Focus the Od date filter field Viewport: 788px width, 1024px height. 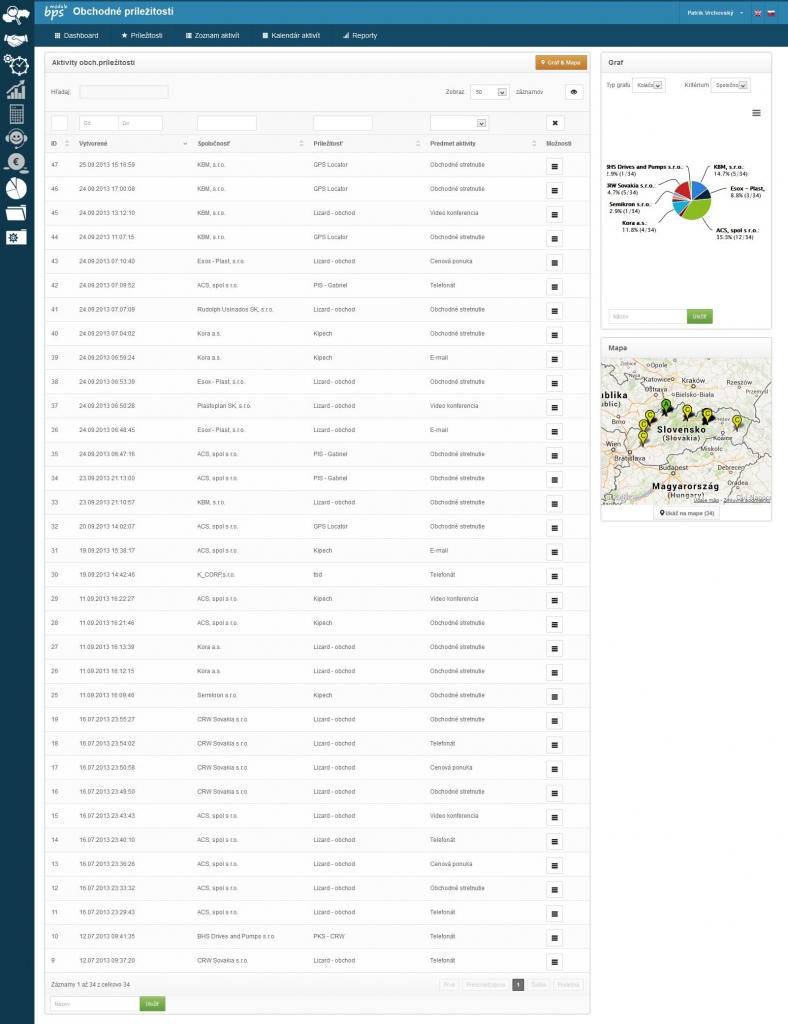pos(98,123)
